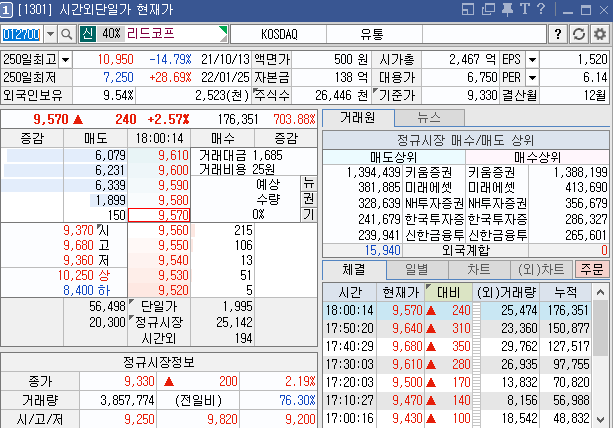
Task: Click the 뉴 news side button
Action: (x=308, y=183)
